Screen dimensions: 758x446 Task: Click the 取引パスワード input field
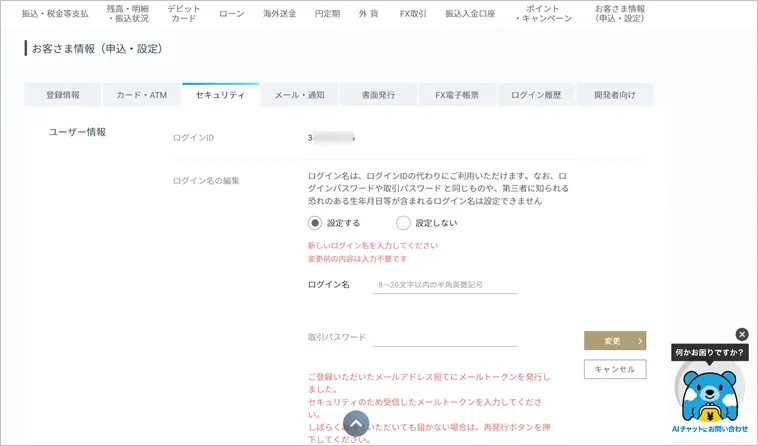coord(444,337)
